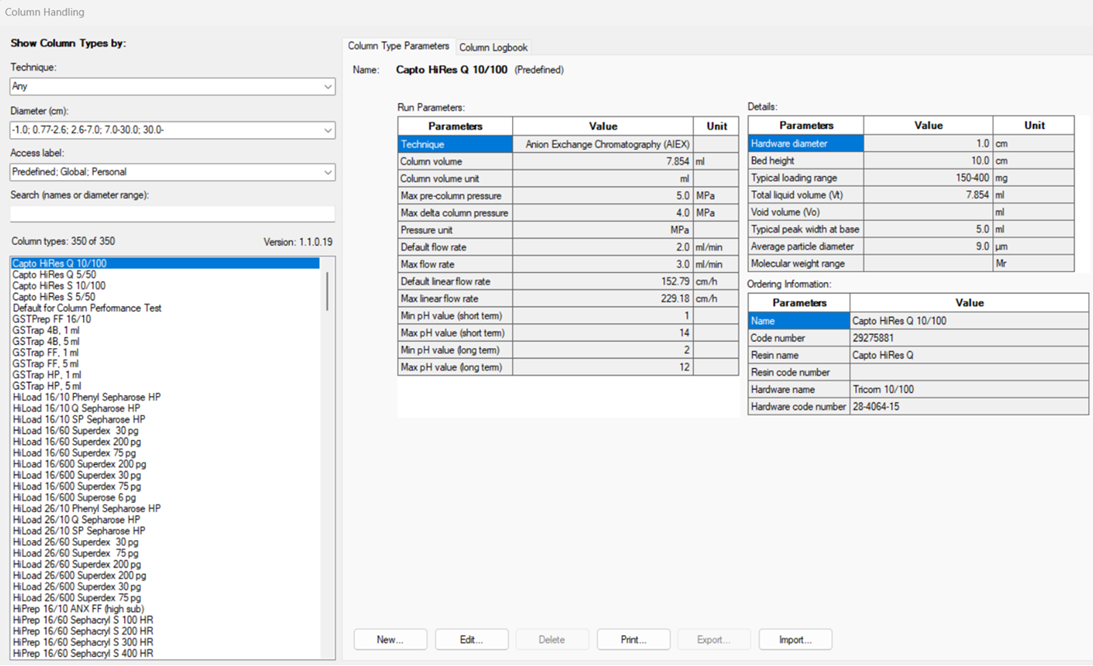Open the Technique dropdown
The height and width of the screenshot is (666, 1093).
[x=172, y=87]
